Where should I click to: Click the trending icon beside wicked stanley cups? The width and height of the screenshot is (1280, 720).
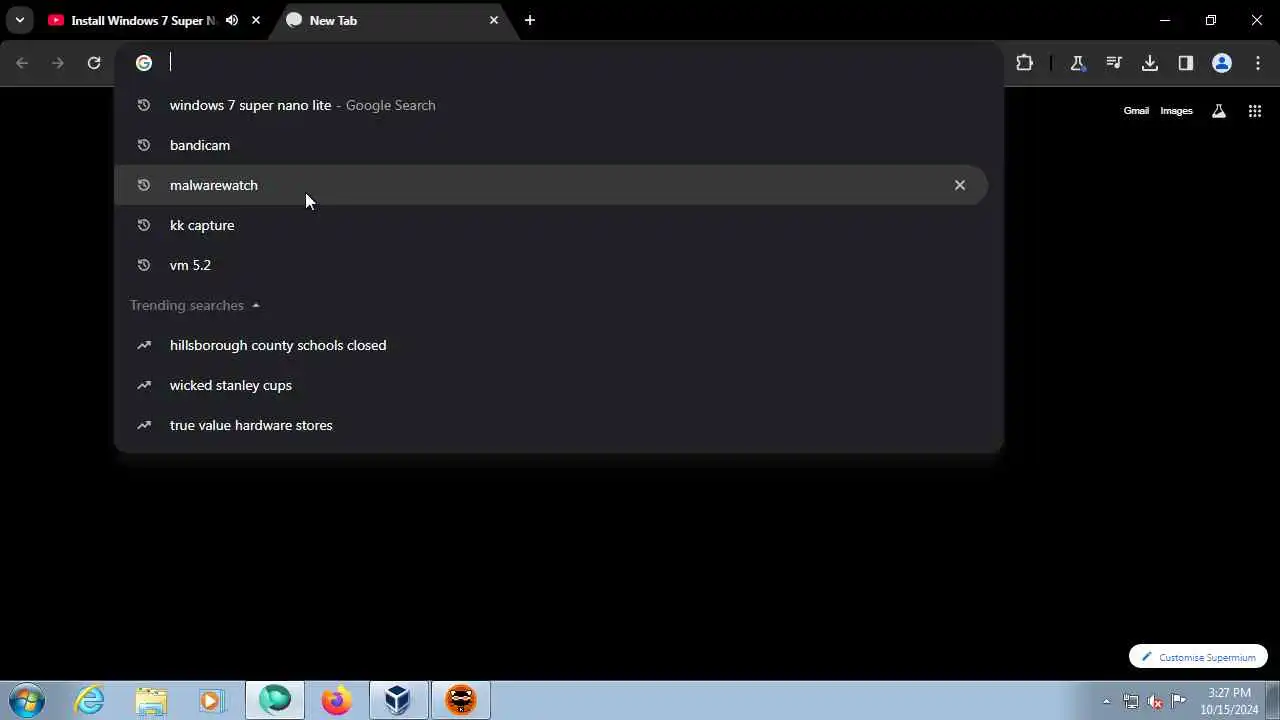click(x=144, y=385)
